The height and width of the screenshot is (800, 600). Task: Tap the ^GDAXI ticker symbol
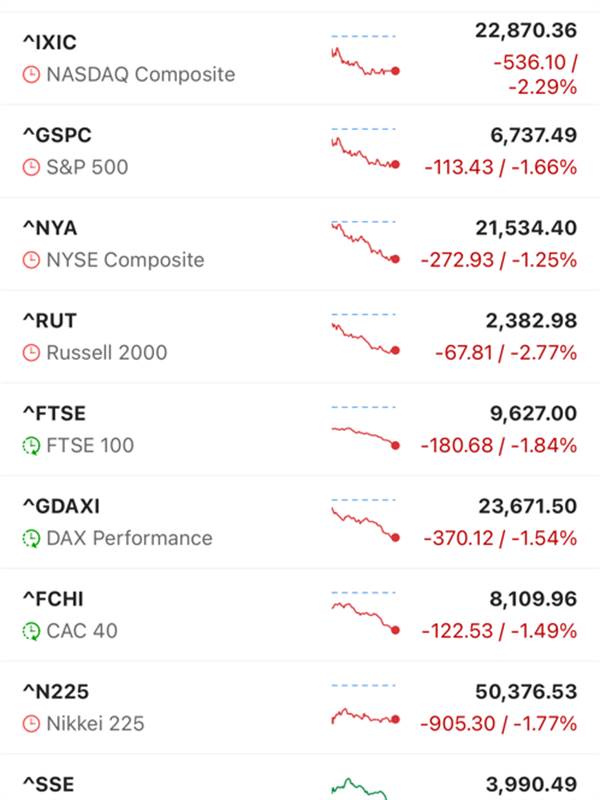pyautogui.click(x=60, y=507)
